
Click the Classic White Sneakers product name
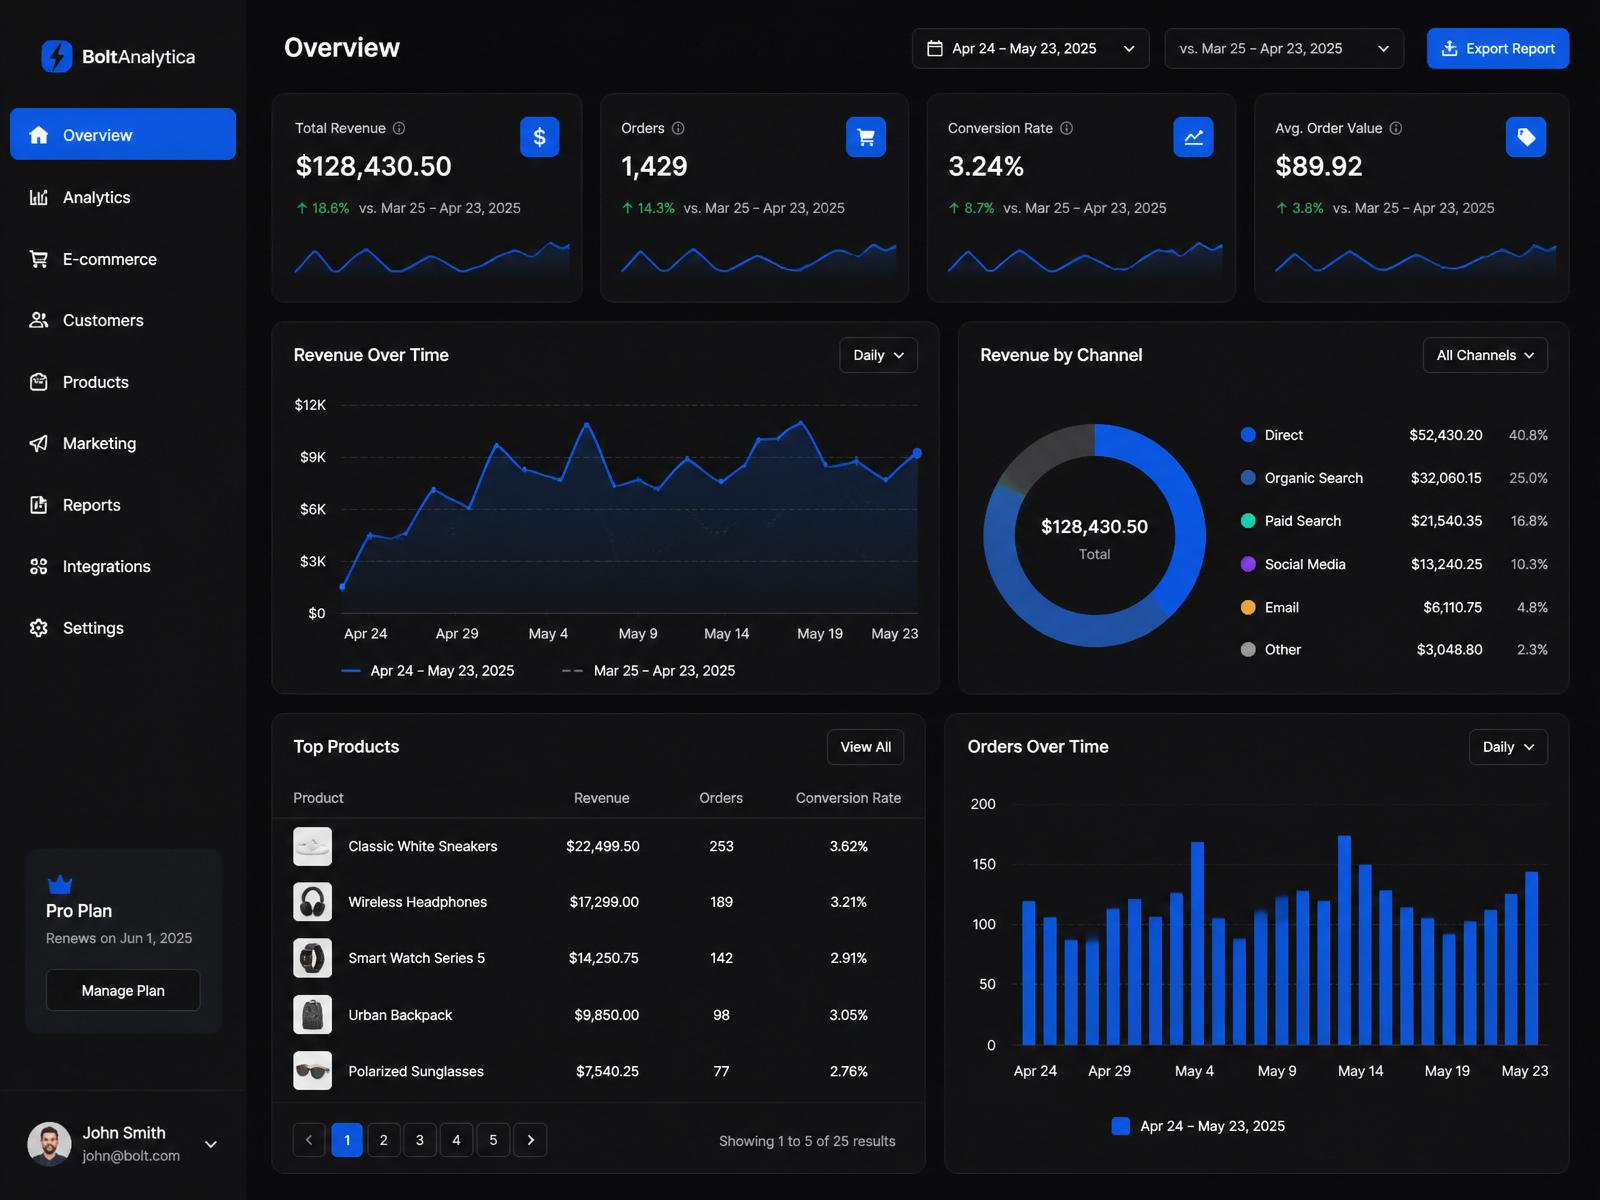click(x=423, y=846)
